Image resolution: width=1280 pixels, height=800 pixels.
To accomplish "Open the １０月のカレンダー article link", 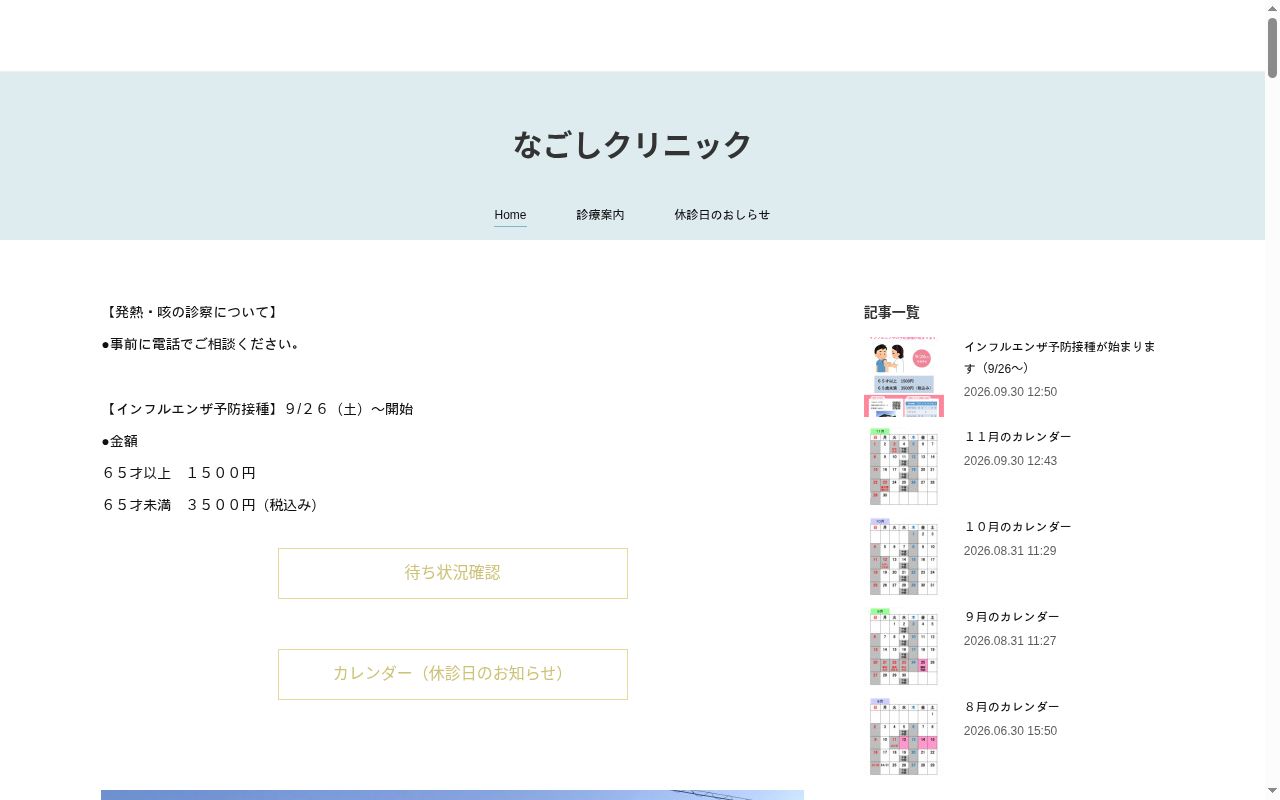I will (1017, 527).
